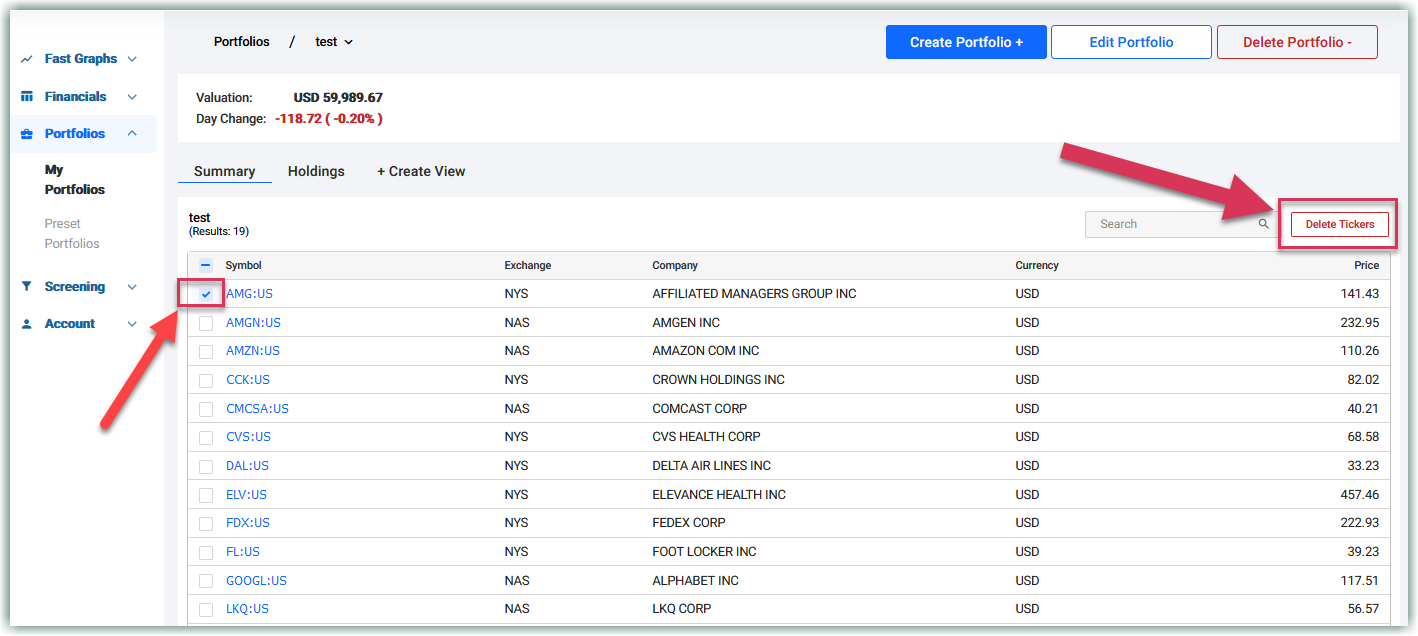This screenshot has height=636, width=1418.
Task: Click the price value 457.46
Action: tap(1359, 495)
